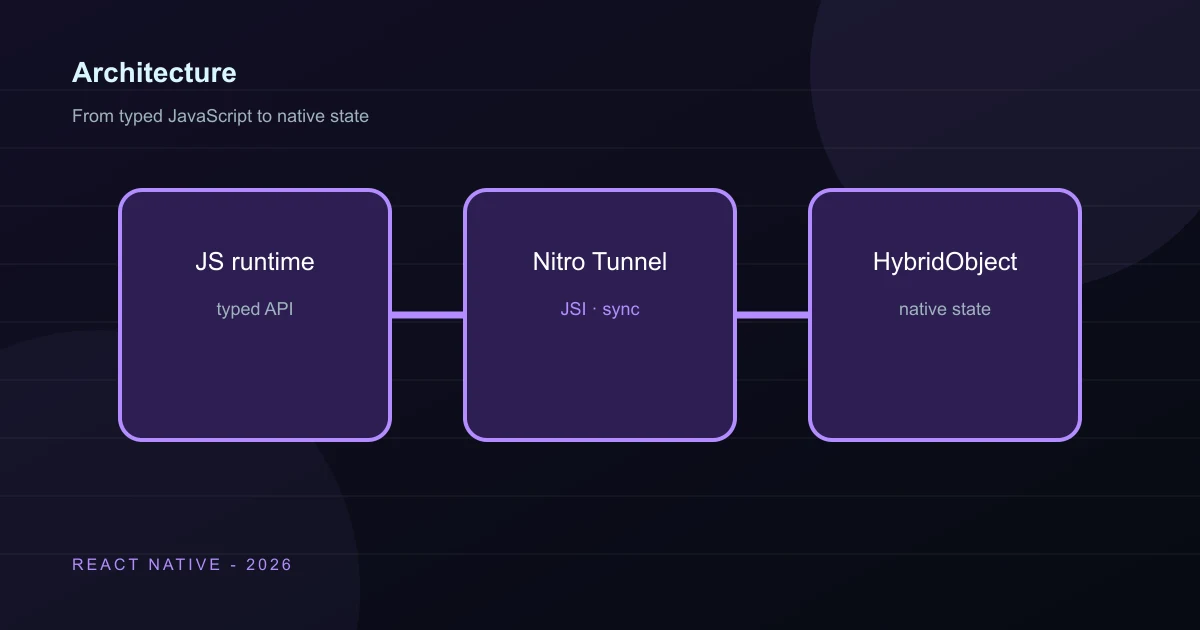
Task: Click subtitle 'From typed JavaScript to native state'
Action: 220,116
